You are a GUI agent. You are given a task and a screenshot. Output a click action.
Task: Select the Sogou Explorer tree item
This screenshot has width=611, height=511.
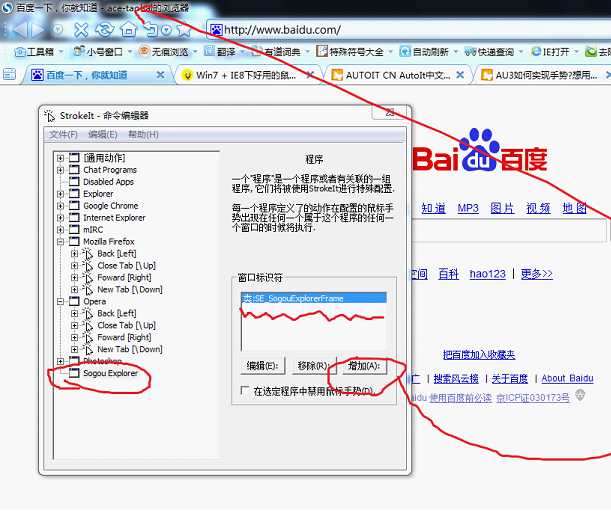[x=111, y=373]
